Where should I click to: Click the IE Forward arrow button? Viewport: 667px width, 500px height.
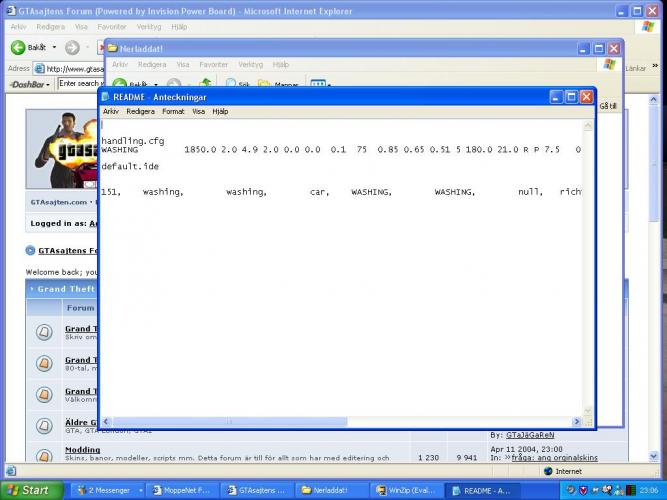pos(72,47)
